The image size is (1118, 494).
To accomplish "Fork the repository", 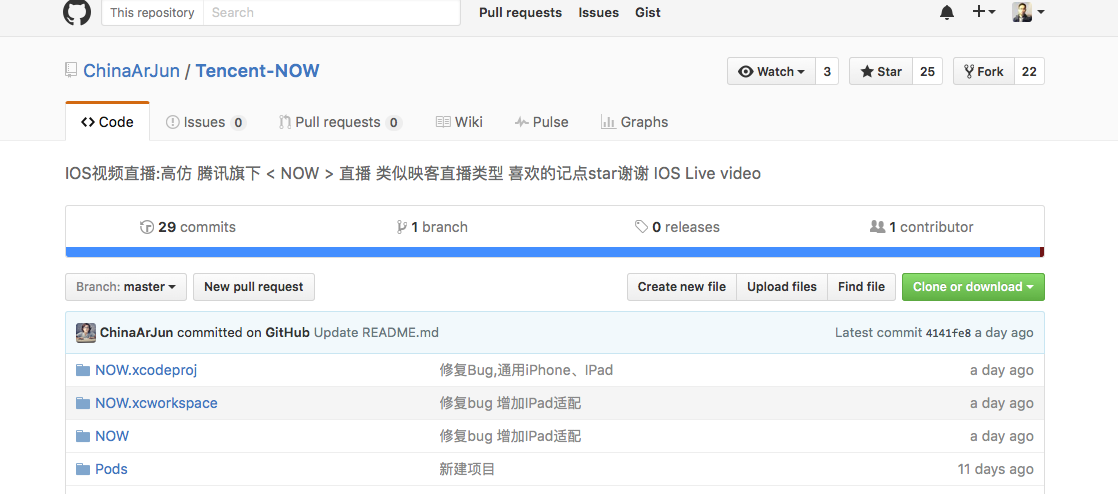I will click(983, 71).
